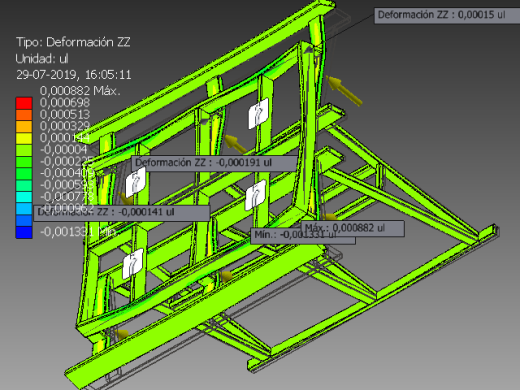Click the red swatch in the color legend
The height and width of the screenshot is (390, 520).
coord(24,103)
